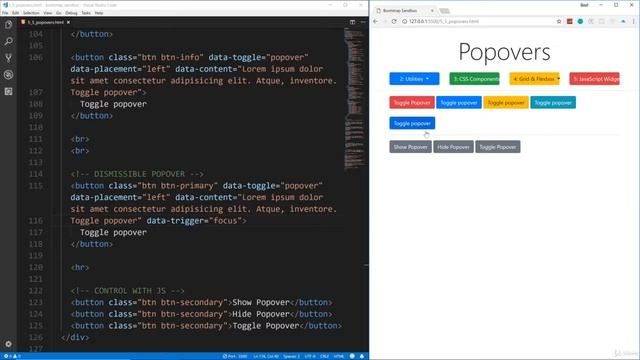Open the notifications bell in status bar
This screenshot has height=360, width=640.
[362, 356]
